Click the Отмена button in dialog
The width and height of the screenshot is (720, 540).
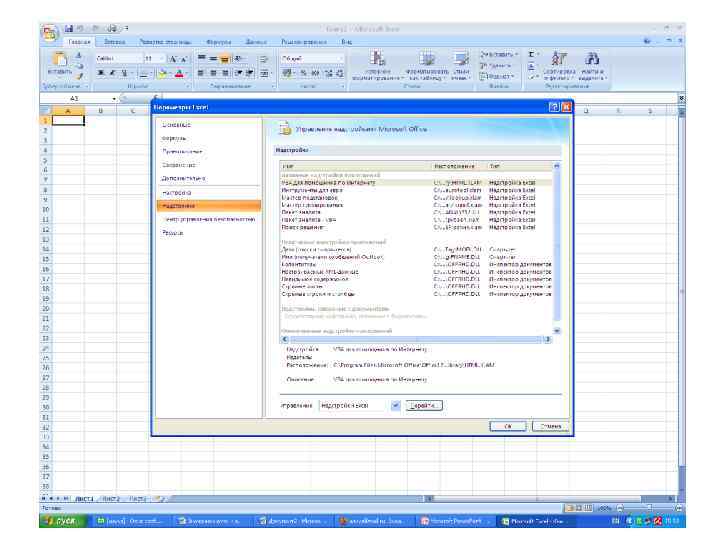click(x=551, y=426)
